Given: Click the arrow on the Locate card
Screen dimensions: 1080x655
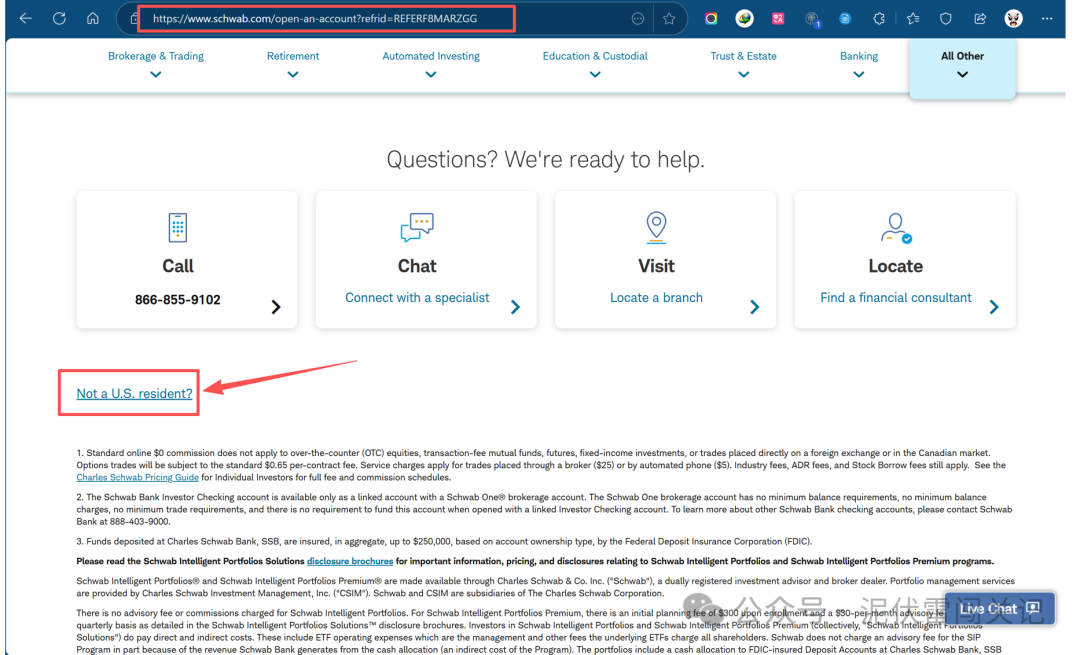Looking at the screenshot, I should click(994, 307).
